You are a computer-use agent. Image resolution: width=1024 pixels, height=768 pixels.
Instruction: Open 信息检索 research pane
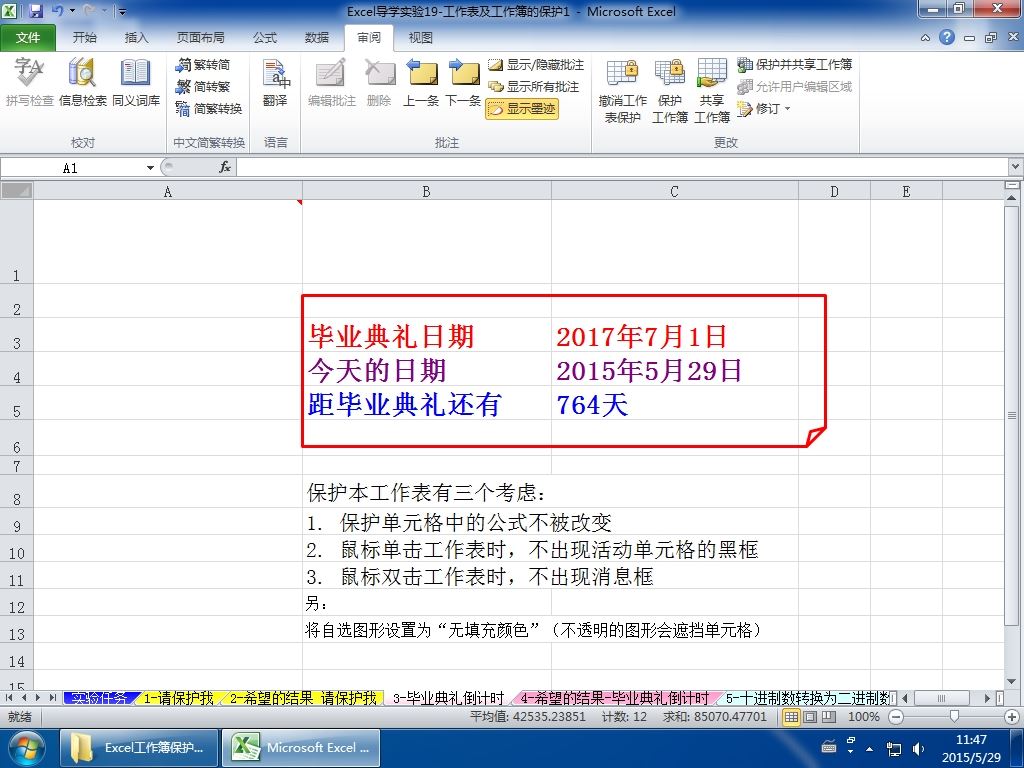[x=82, y=83]
